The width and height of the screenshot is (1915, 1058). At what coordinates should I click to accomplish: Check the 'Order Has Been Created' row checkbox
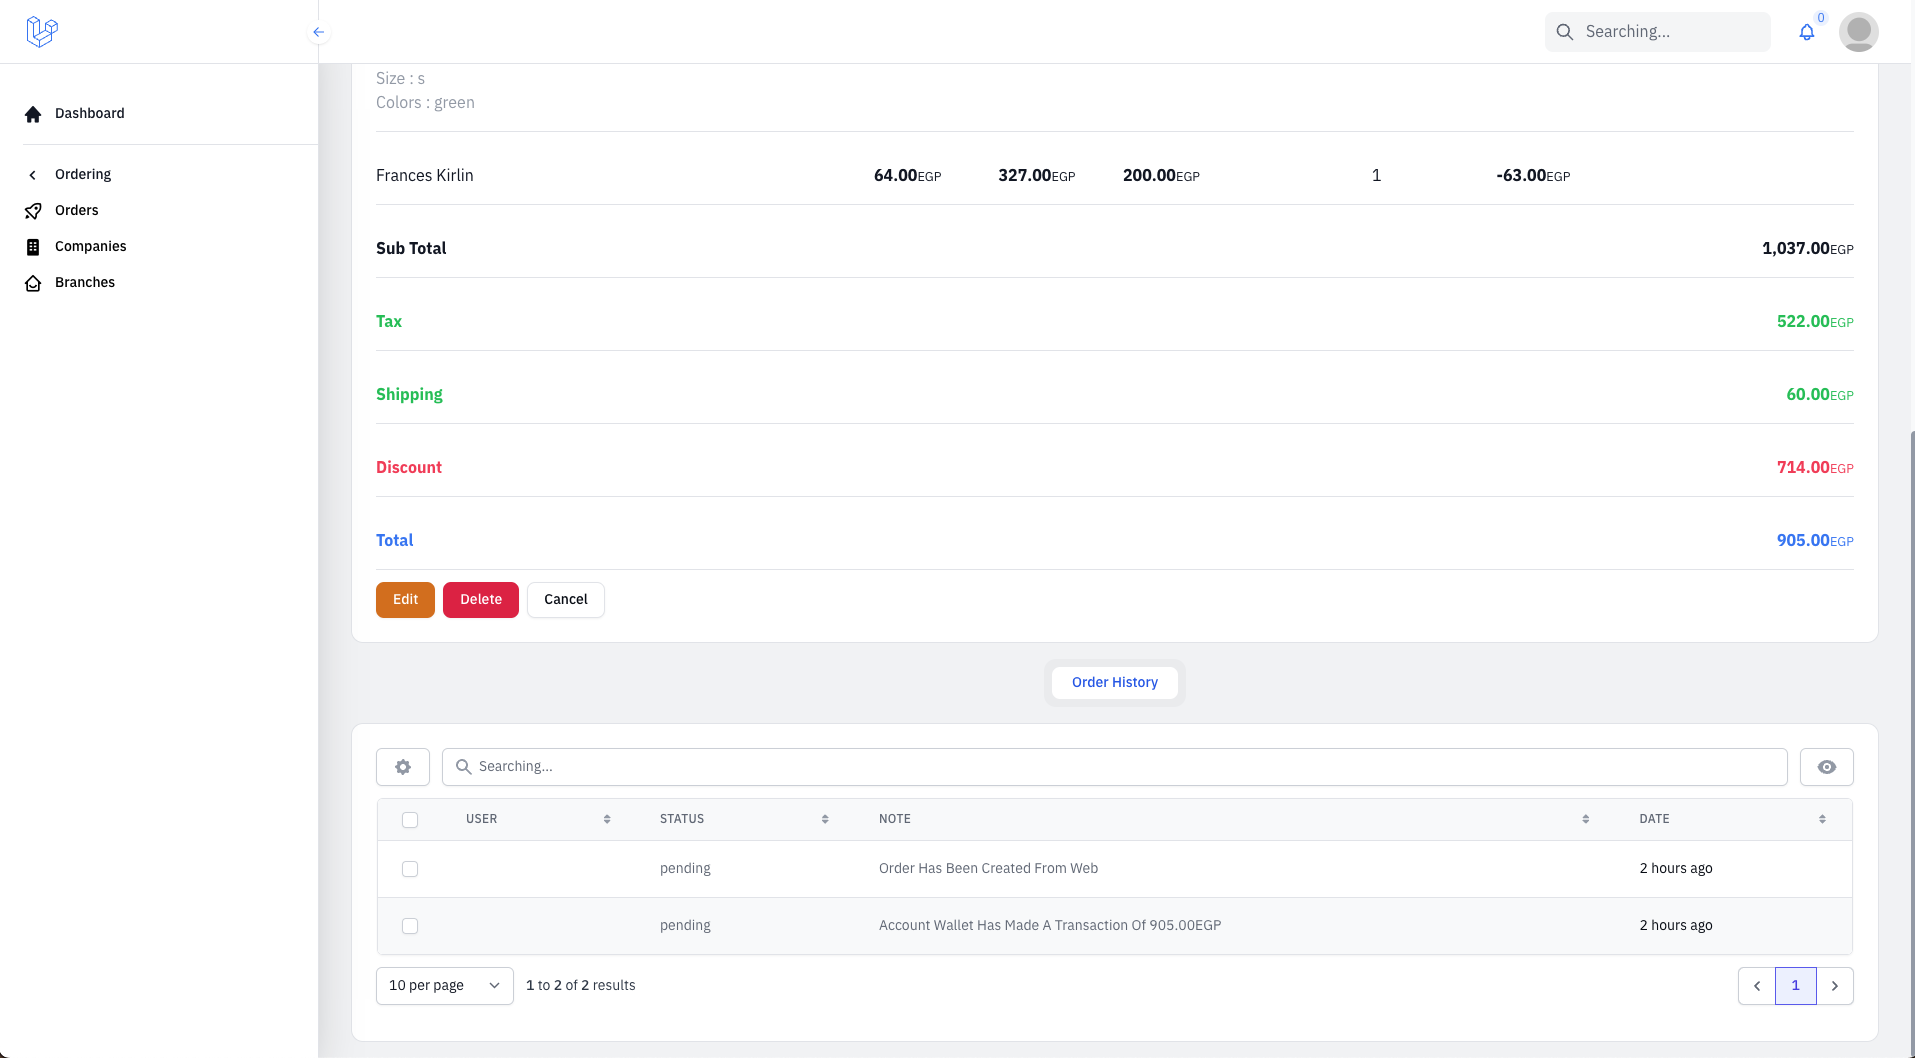[x=410, y=869]
